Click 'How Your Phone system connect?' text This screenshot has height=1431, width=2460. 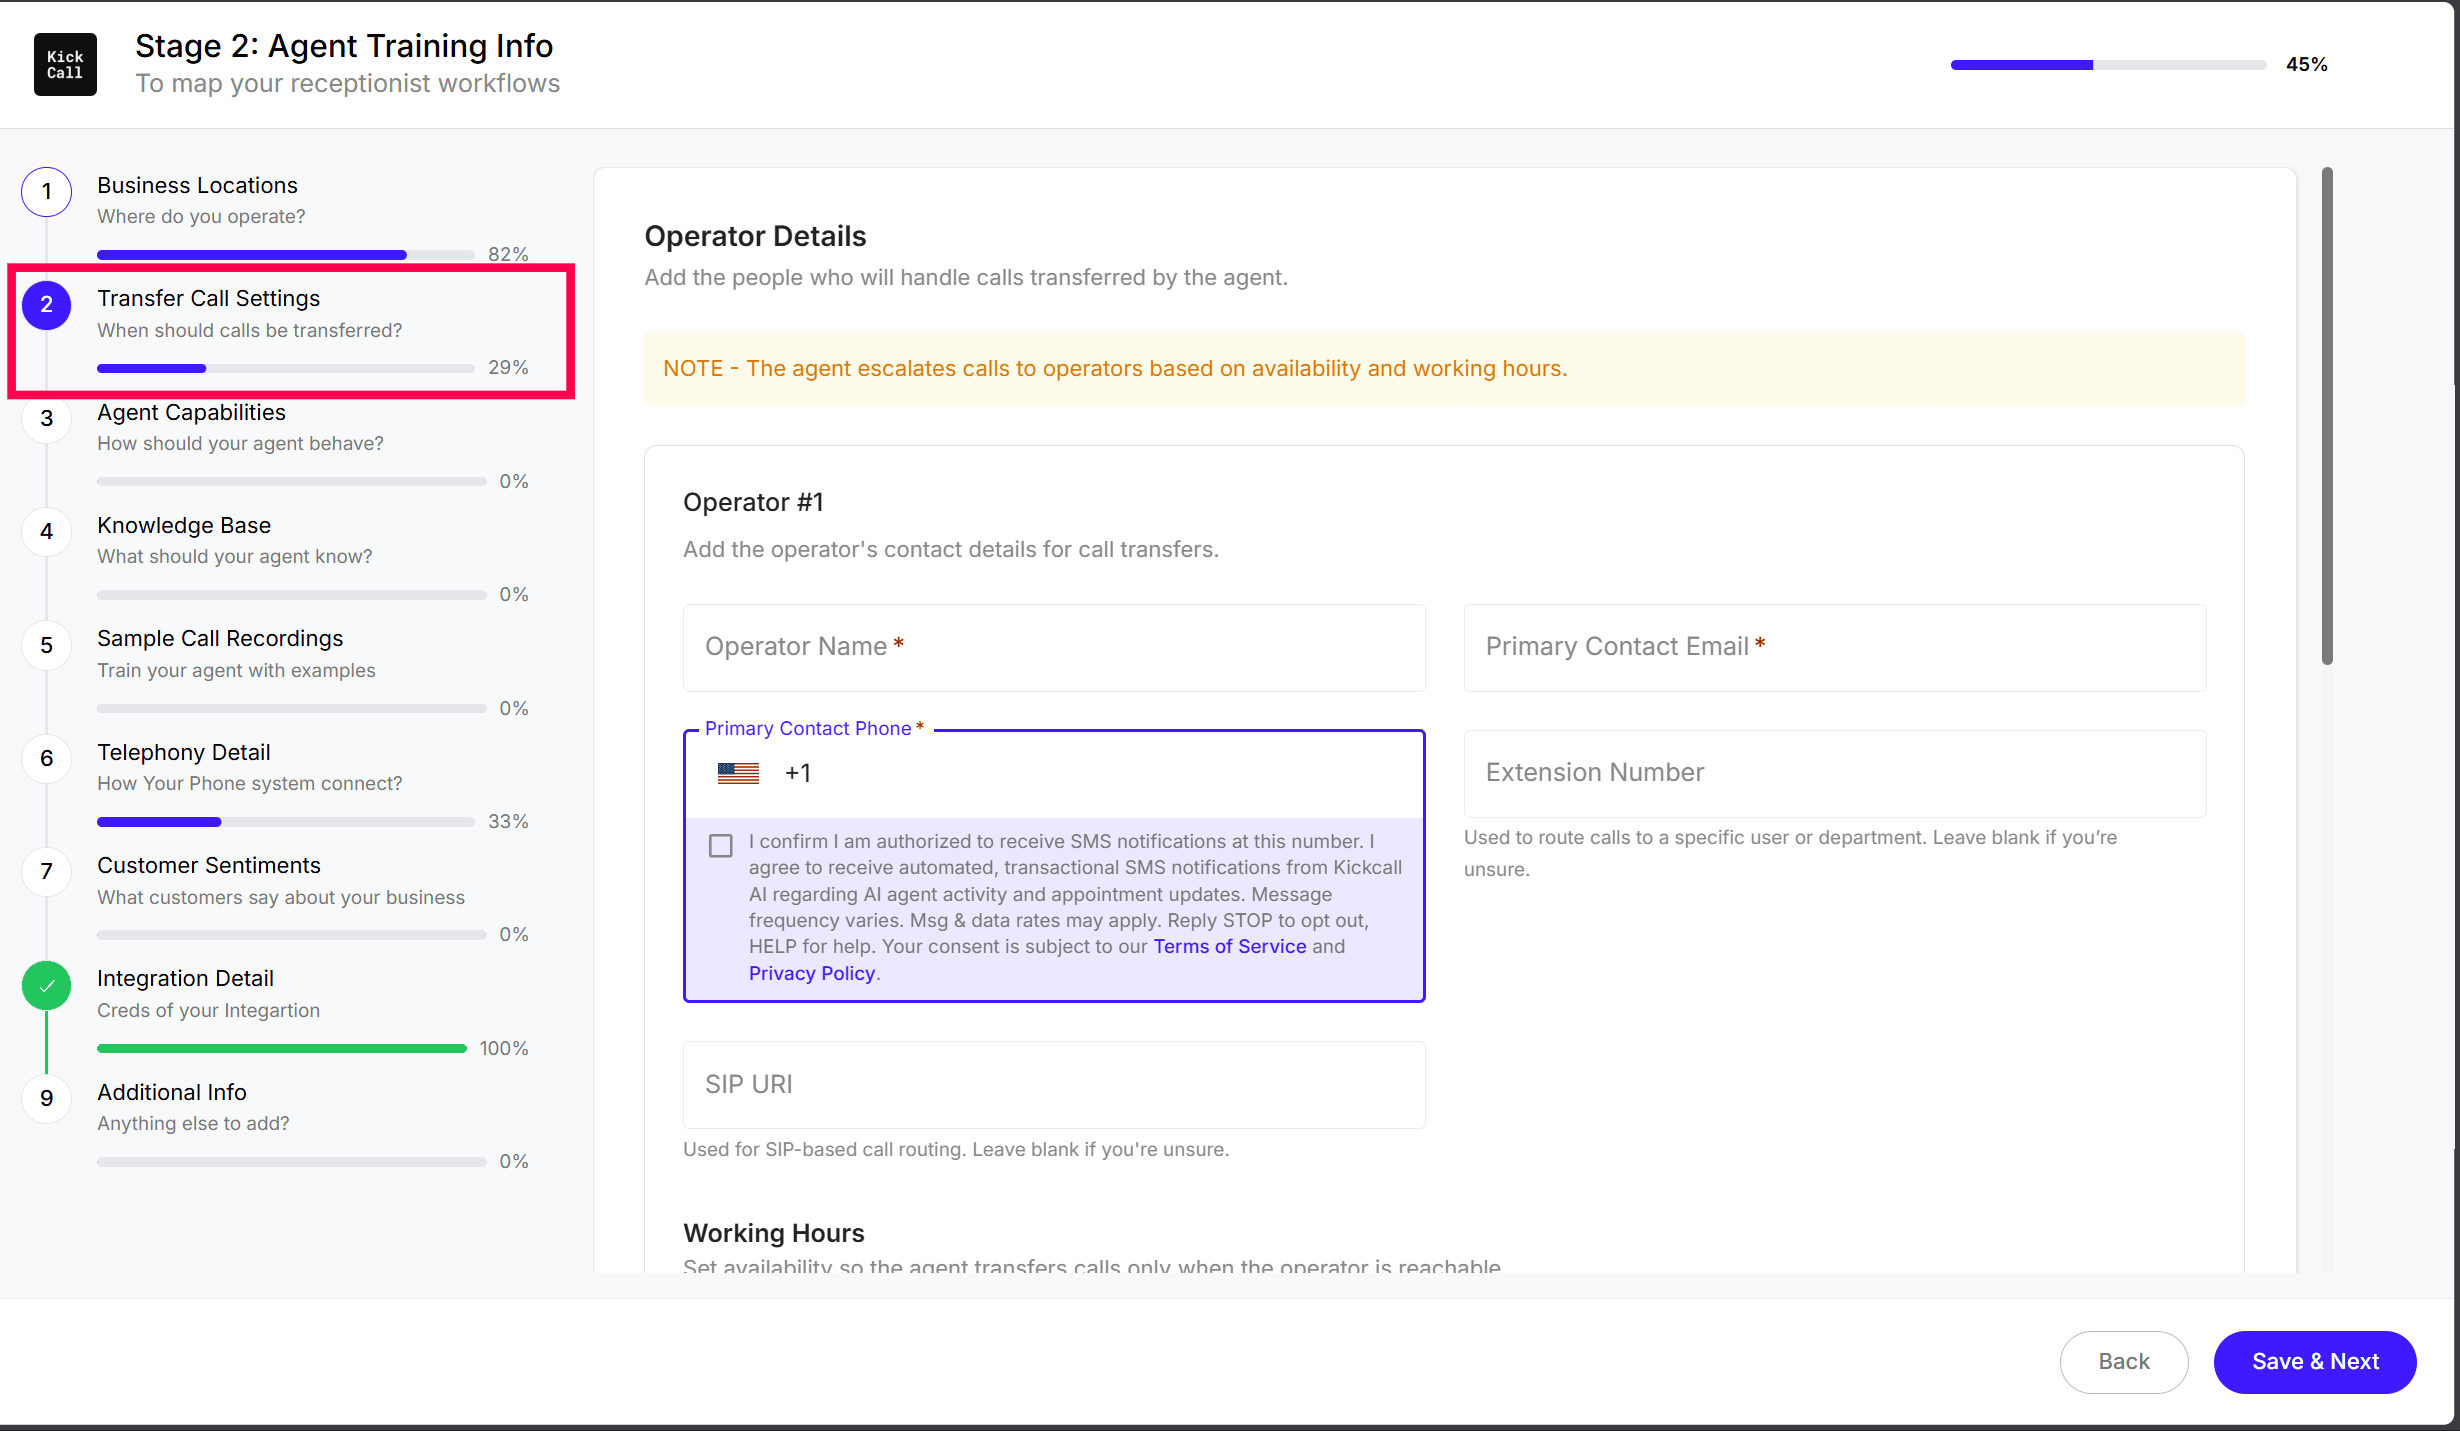point(249,783)
